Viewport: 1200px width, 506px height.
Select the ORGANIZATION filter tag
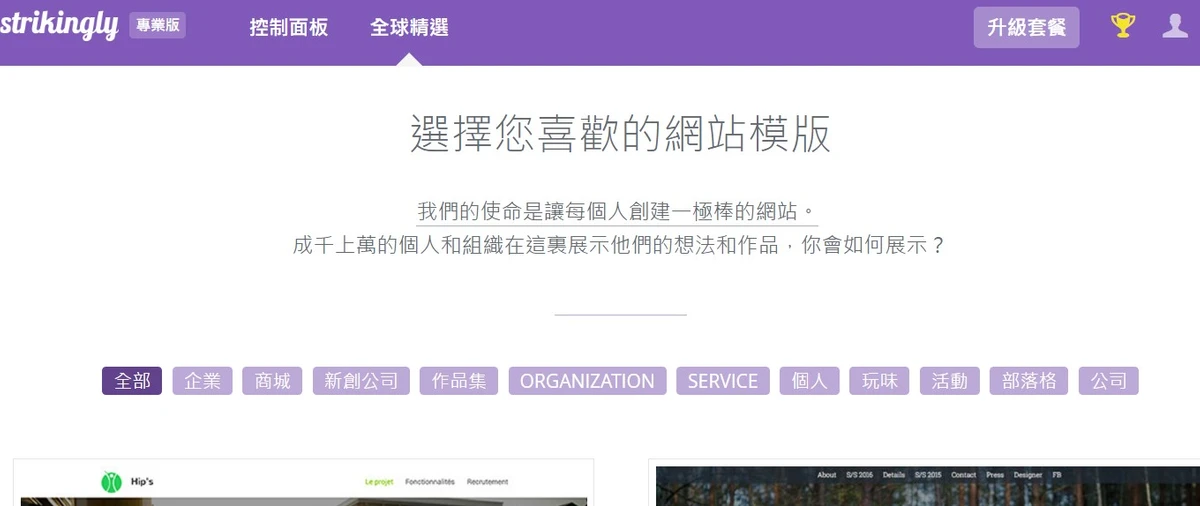[587, 381]
